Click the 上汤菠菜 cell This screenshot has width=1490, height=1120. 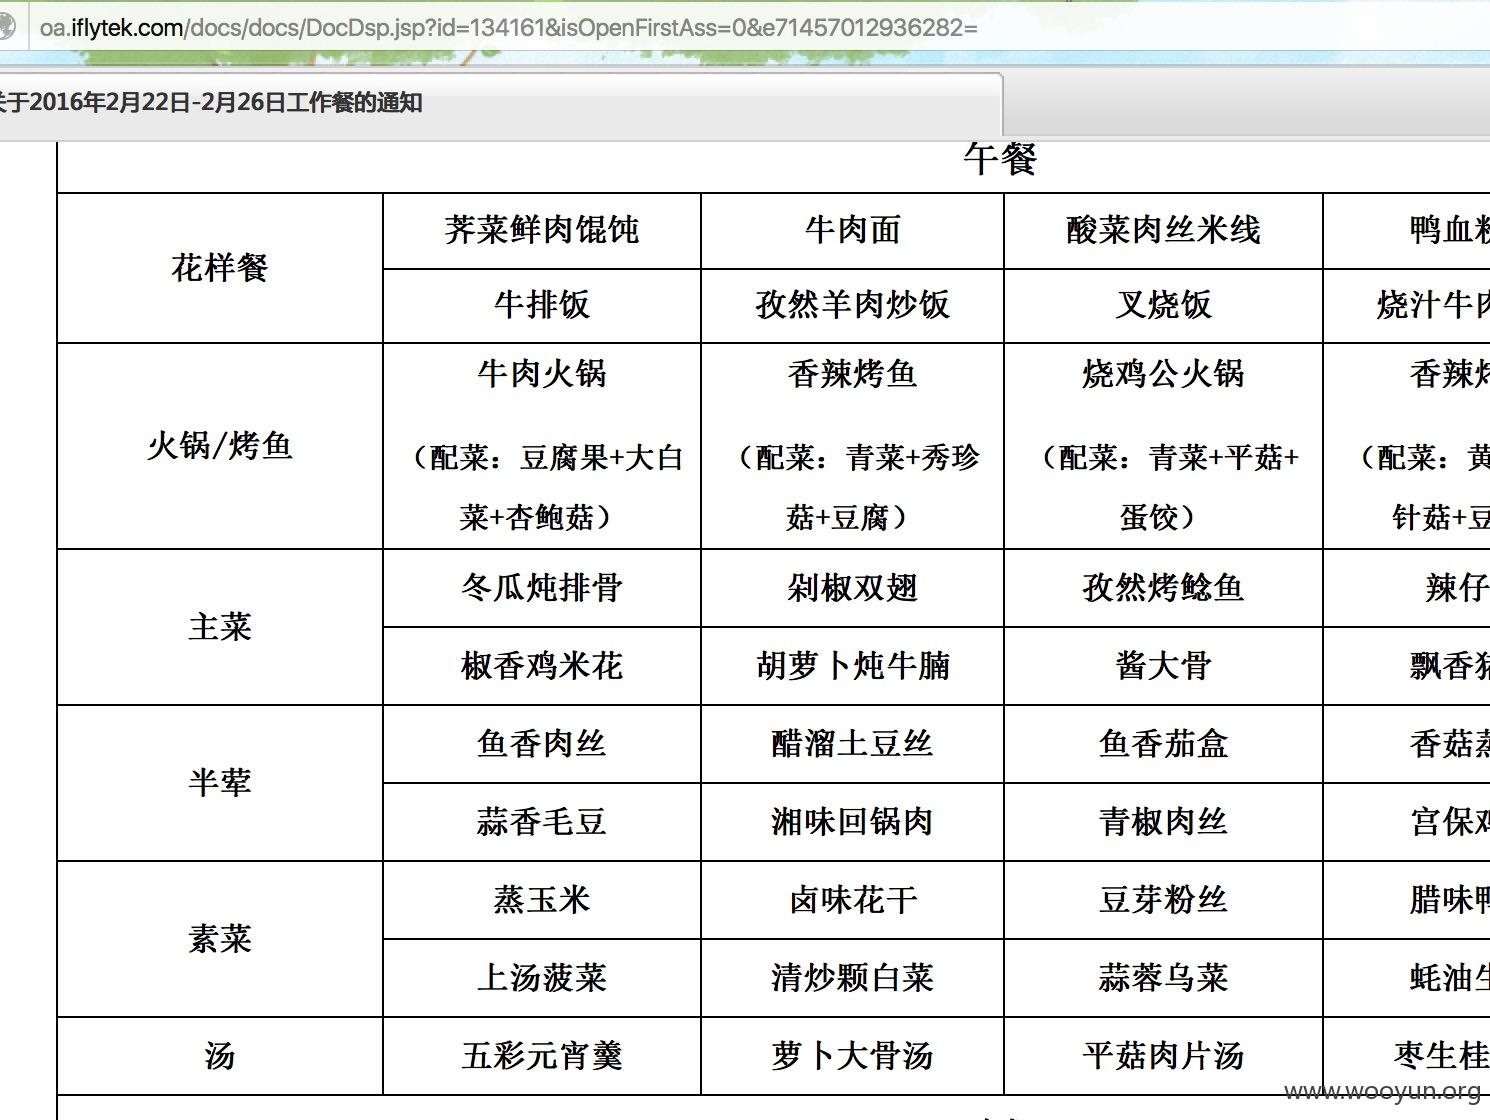542,979
